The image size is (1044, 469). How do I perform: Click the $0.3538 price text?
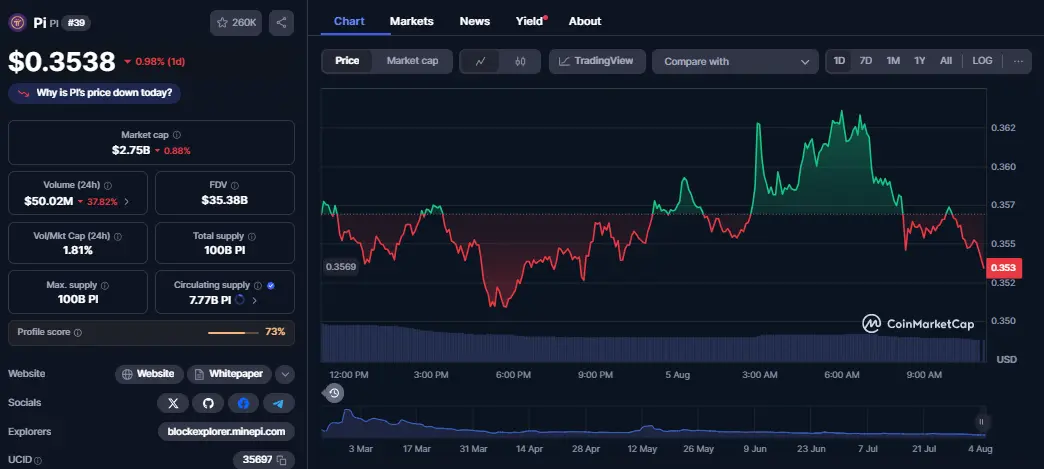pyautogui.click(x=61, y=62)
